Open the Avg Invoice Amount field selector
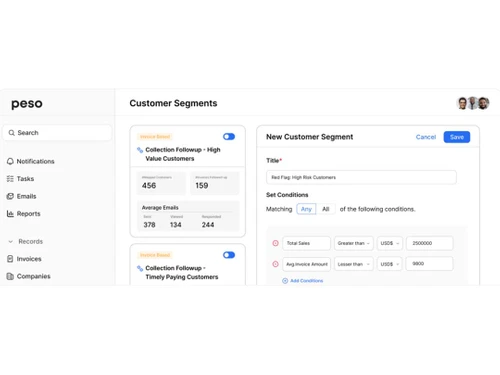This screenshot has width=500, height=375. tap(306, 264)
